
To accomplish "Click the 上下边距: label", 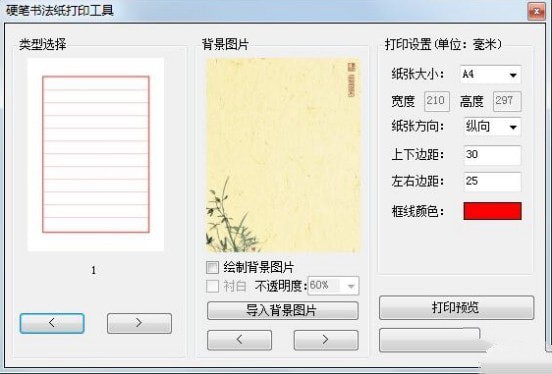I will pyautogui.click(x=418, y=155).
